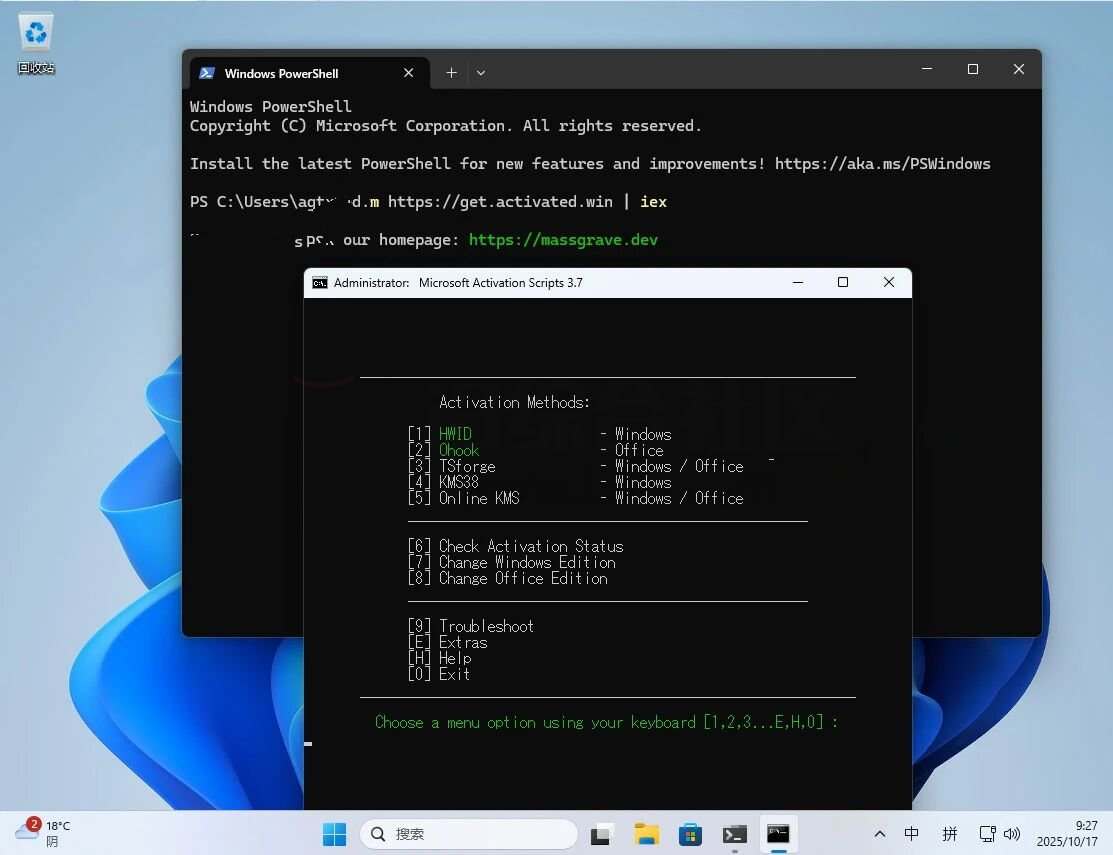Open the Recycle Bin desktop icon

(36, 40)
